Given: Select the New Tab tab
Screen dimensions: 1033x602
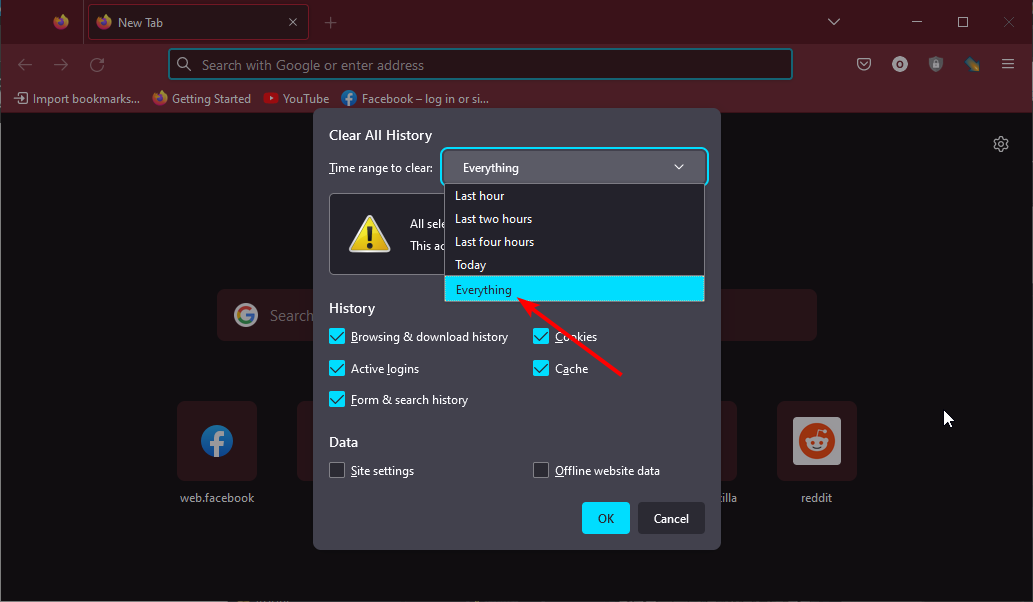Looking at the screenshot, I should click(198, 22).
